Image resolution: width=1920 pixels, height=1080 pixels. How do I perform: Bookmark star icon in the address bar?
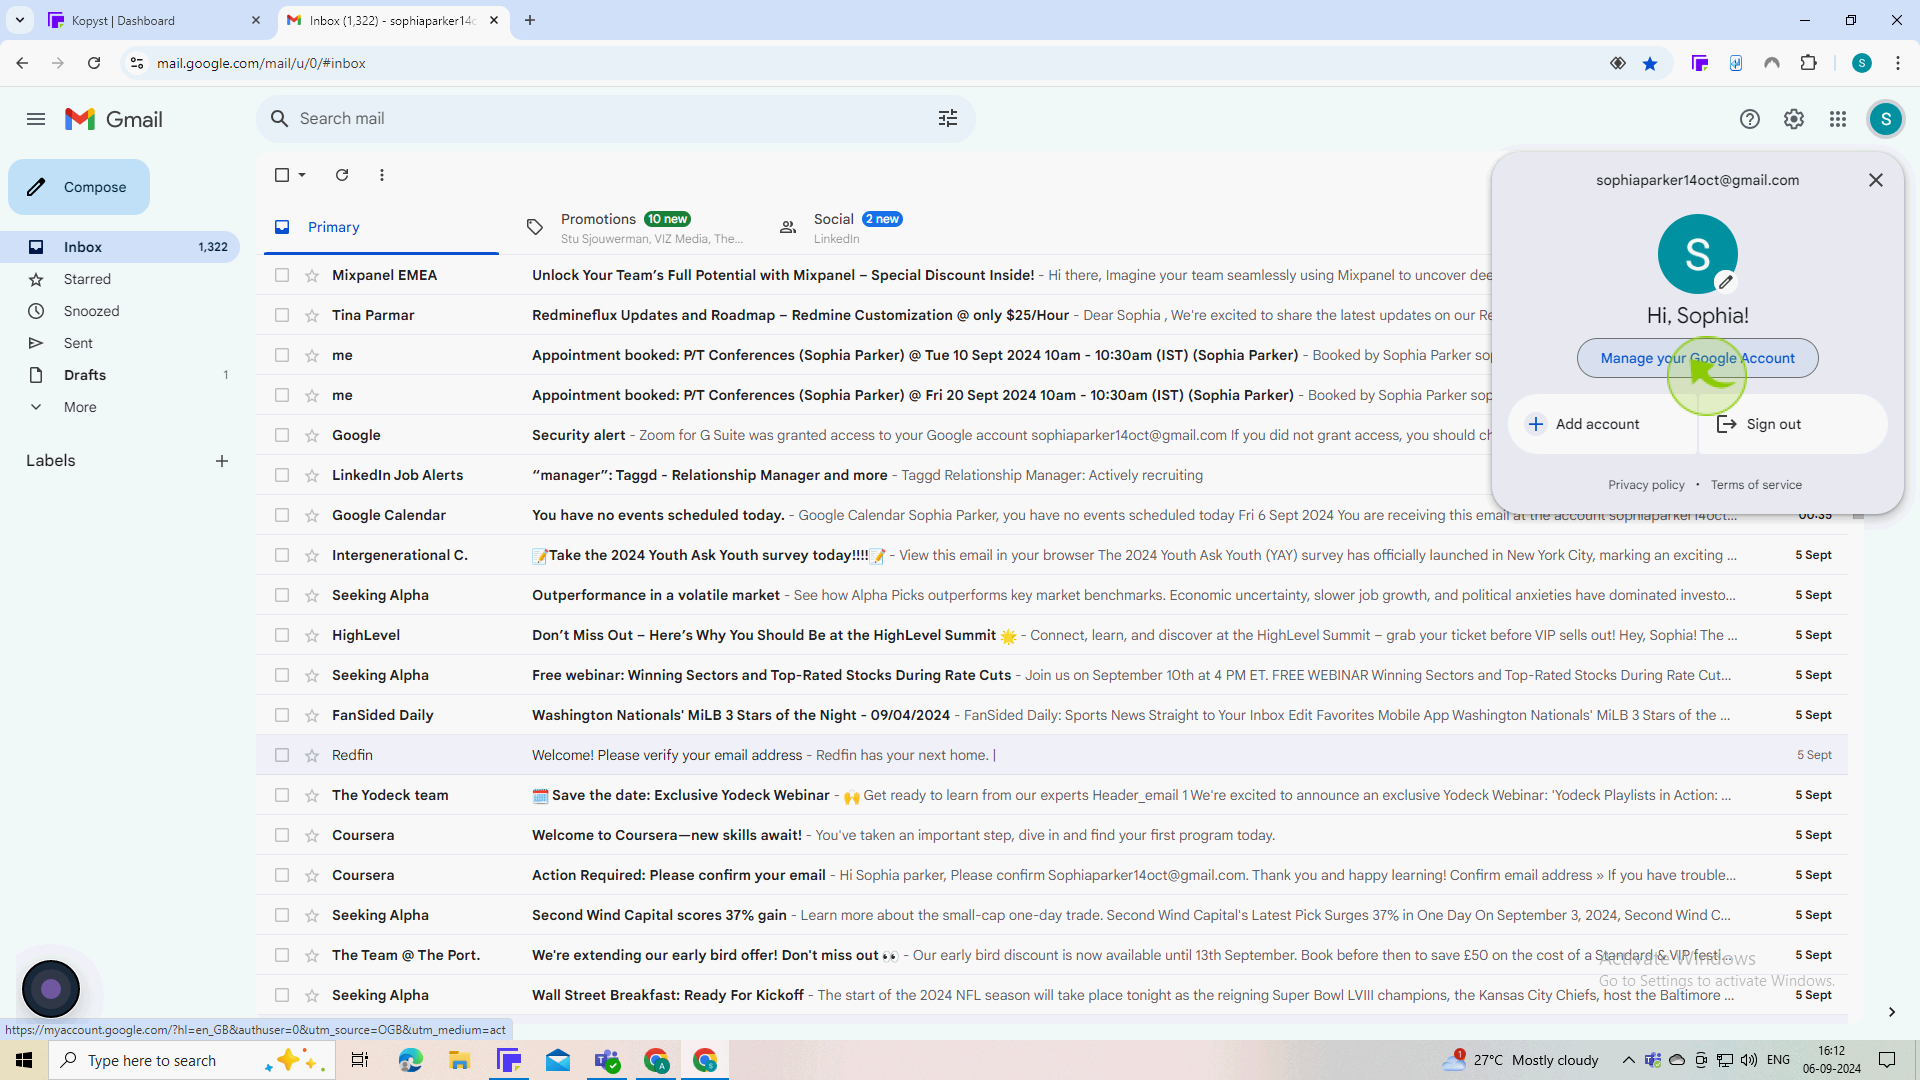point(1650,63)
